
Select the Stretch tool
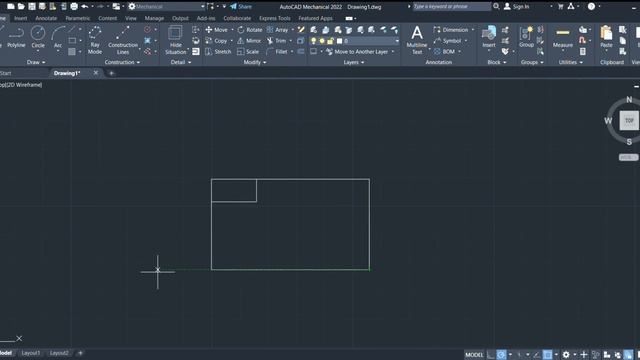click(x=218, y=52)
